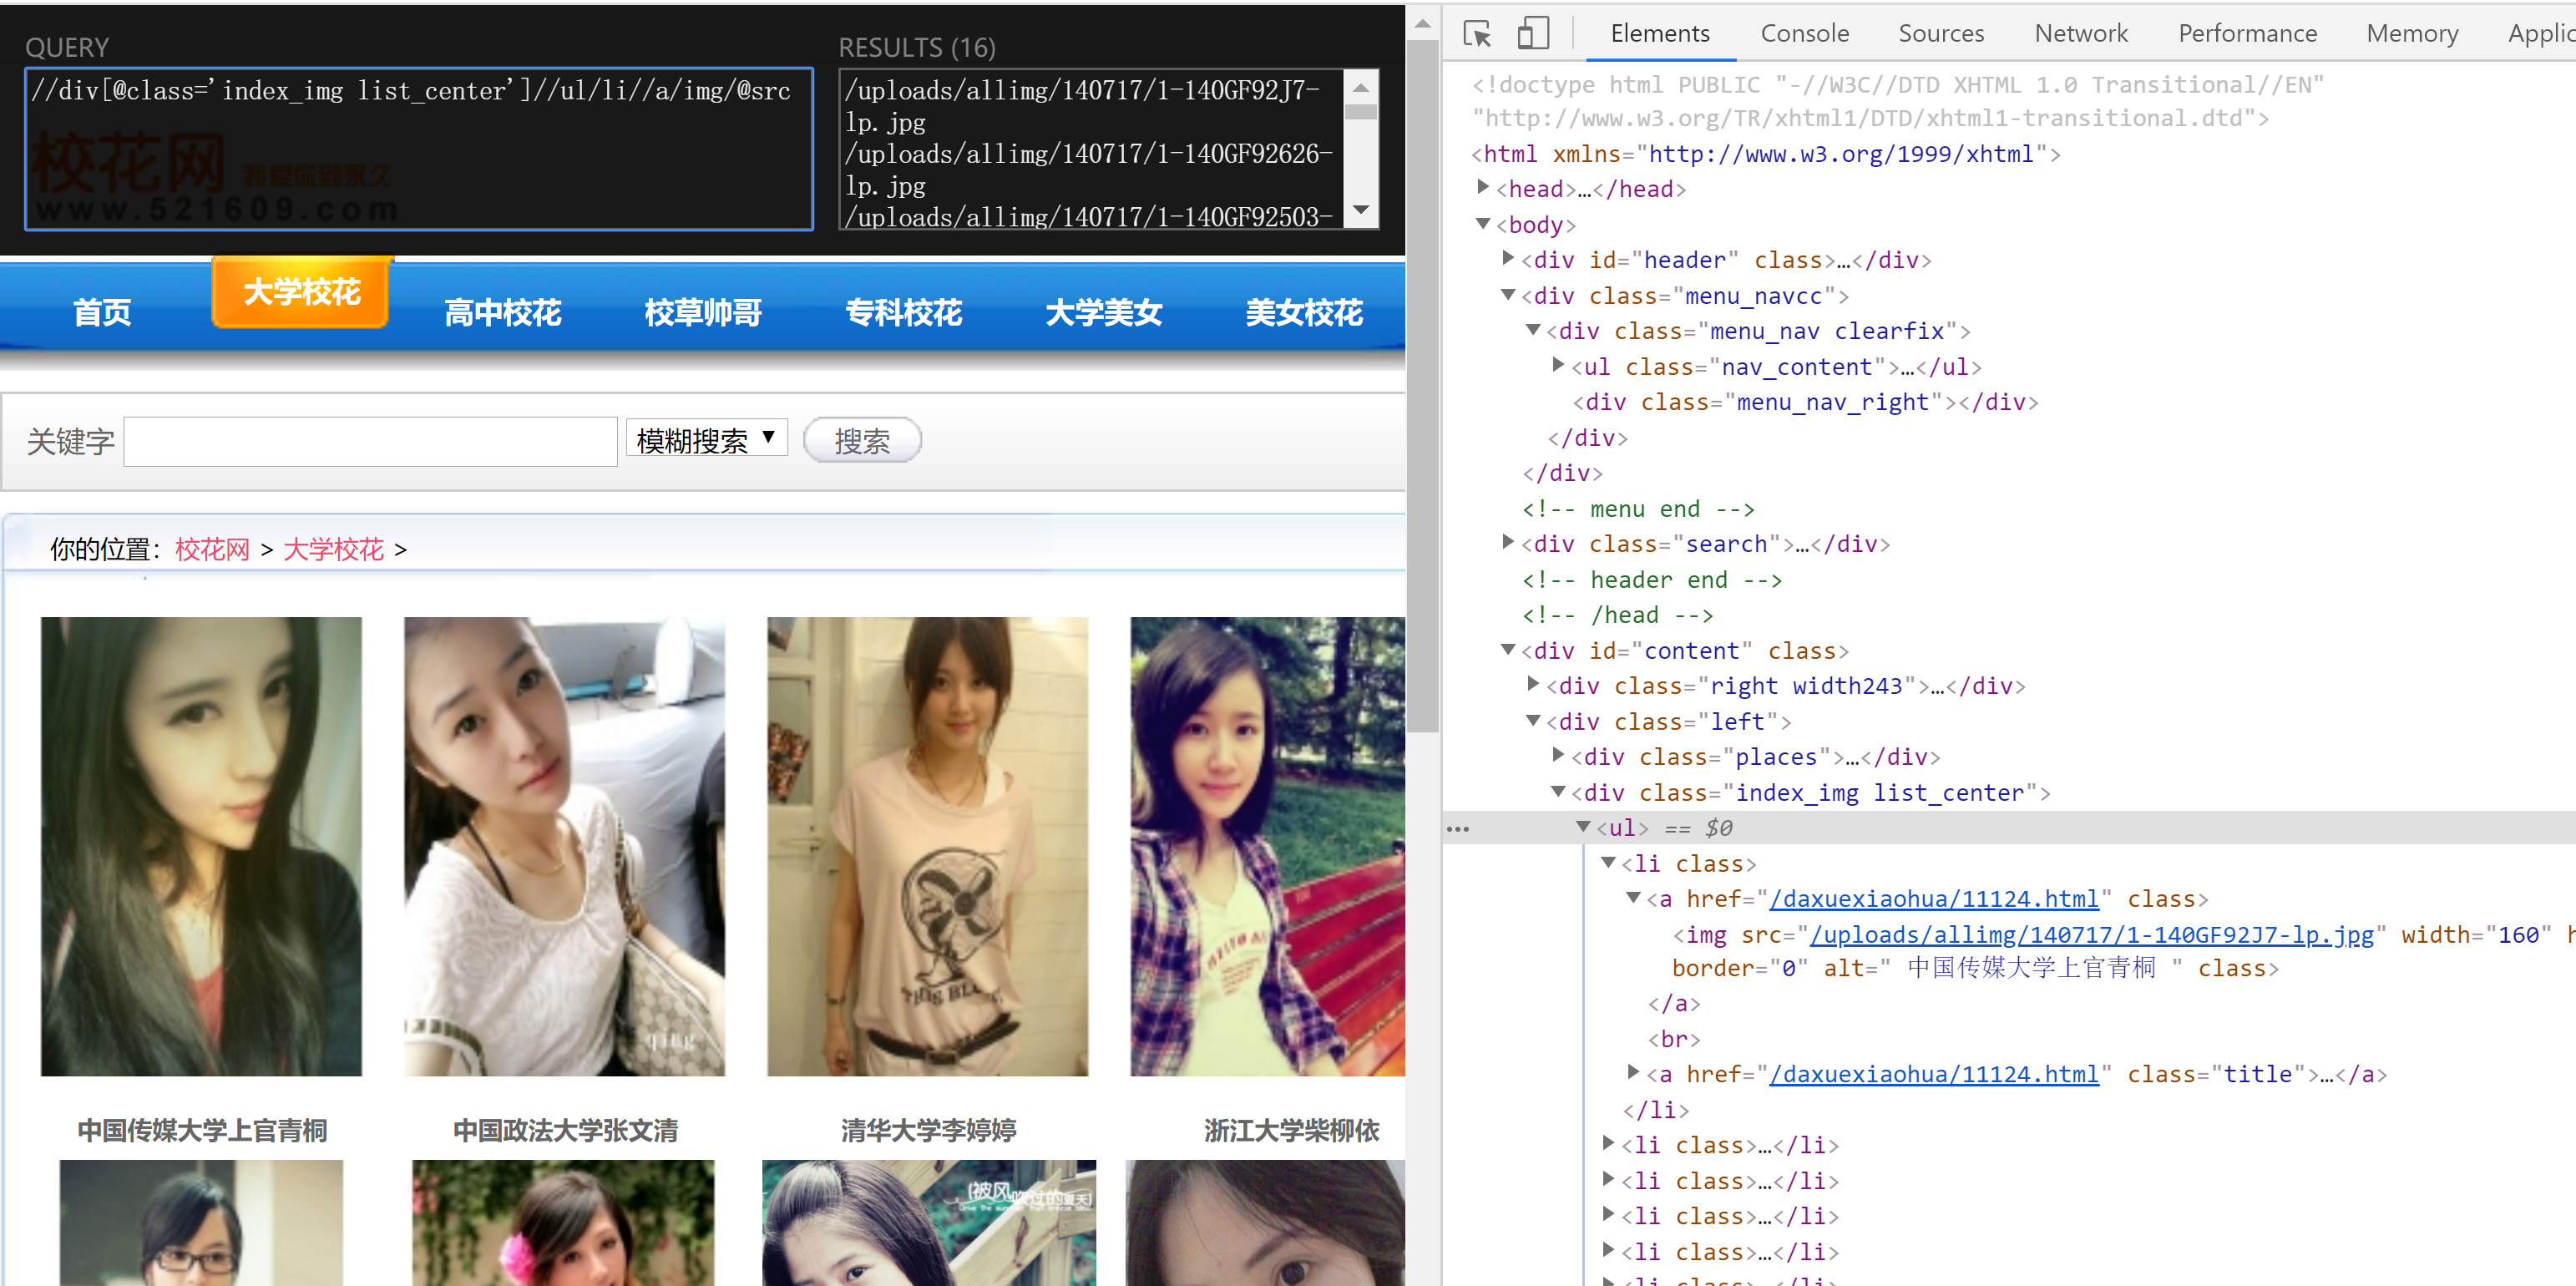The image size is (2576, 1286).
Task: Click results box scroll down arrow
Action: click(1360, 210)
